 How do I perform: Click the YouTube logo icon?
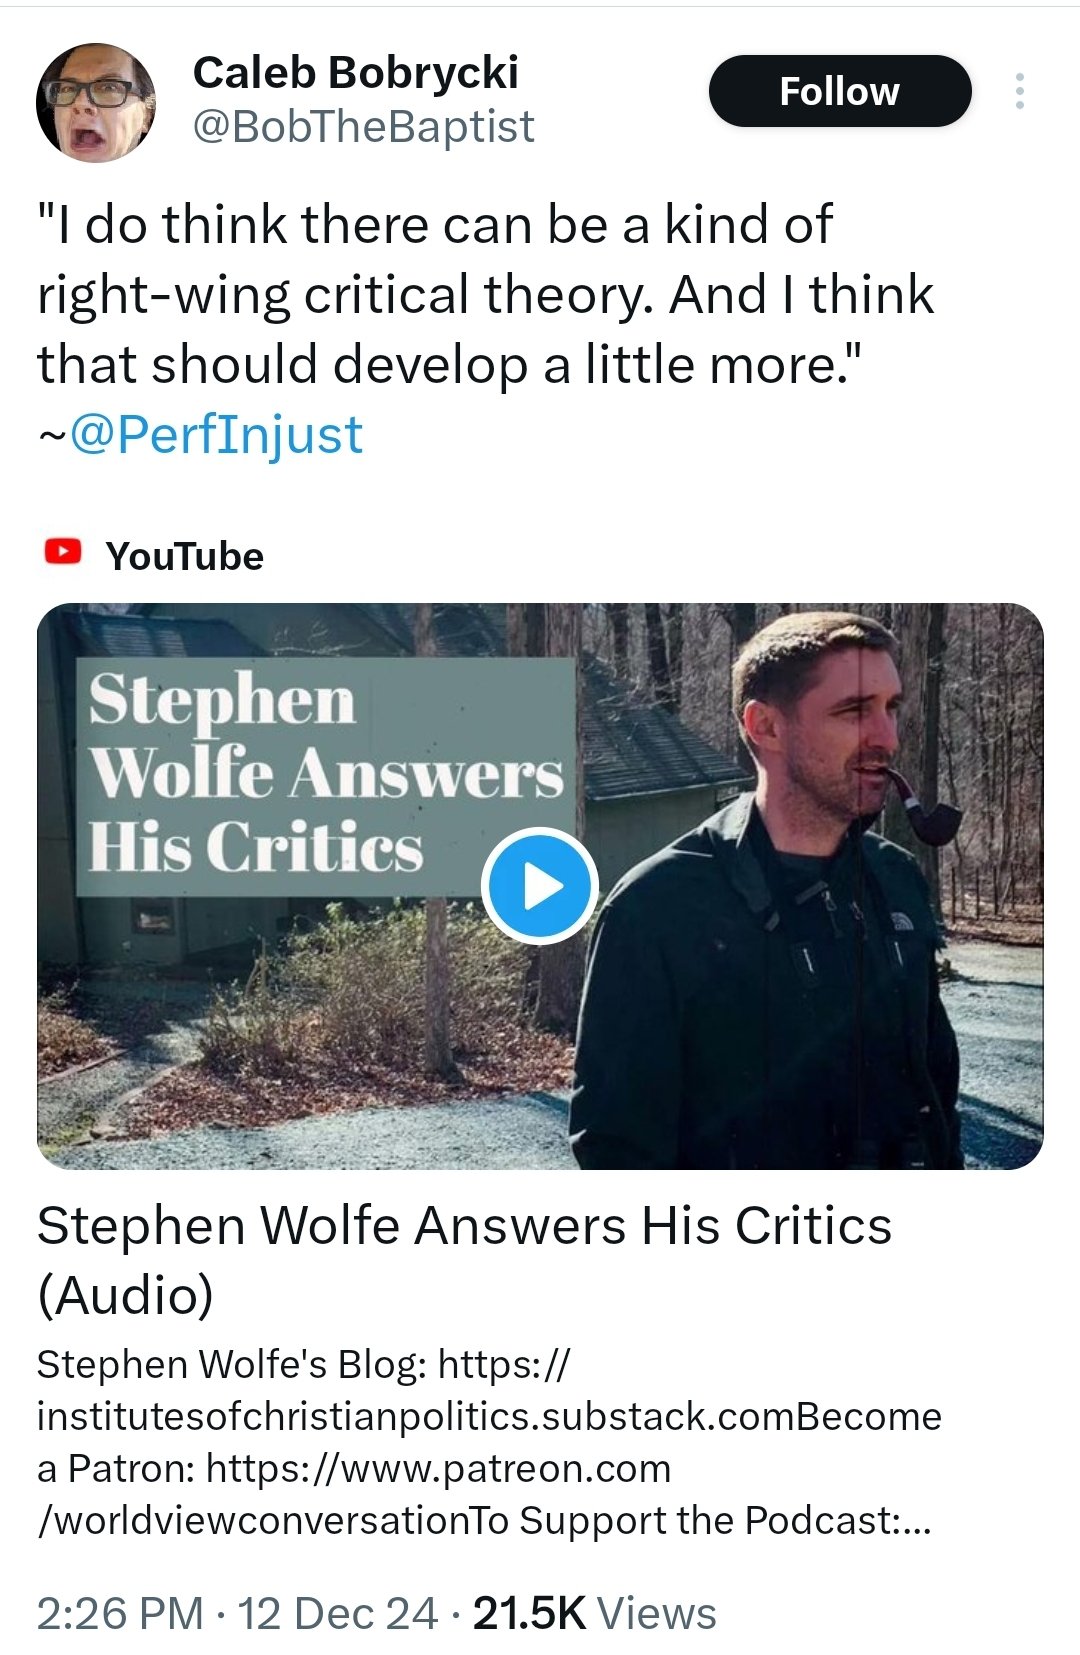pyautogui.click(x=63, y=552)
